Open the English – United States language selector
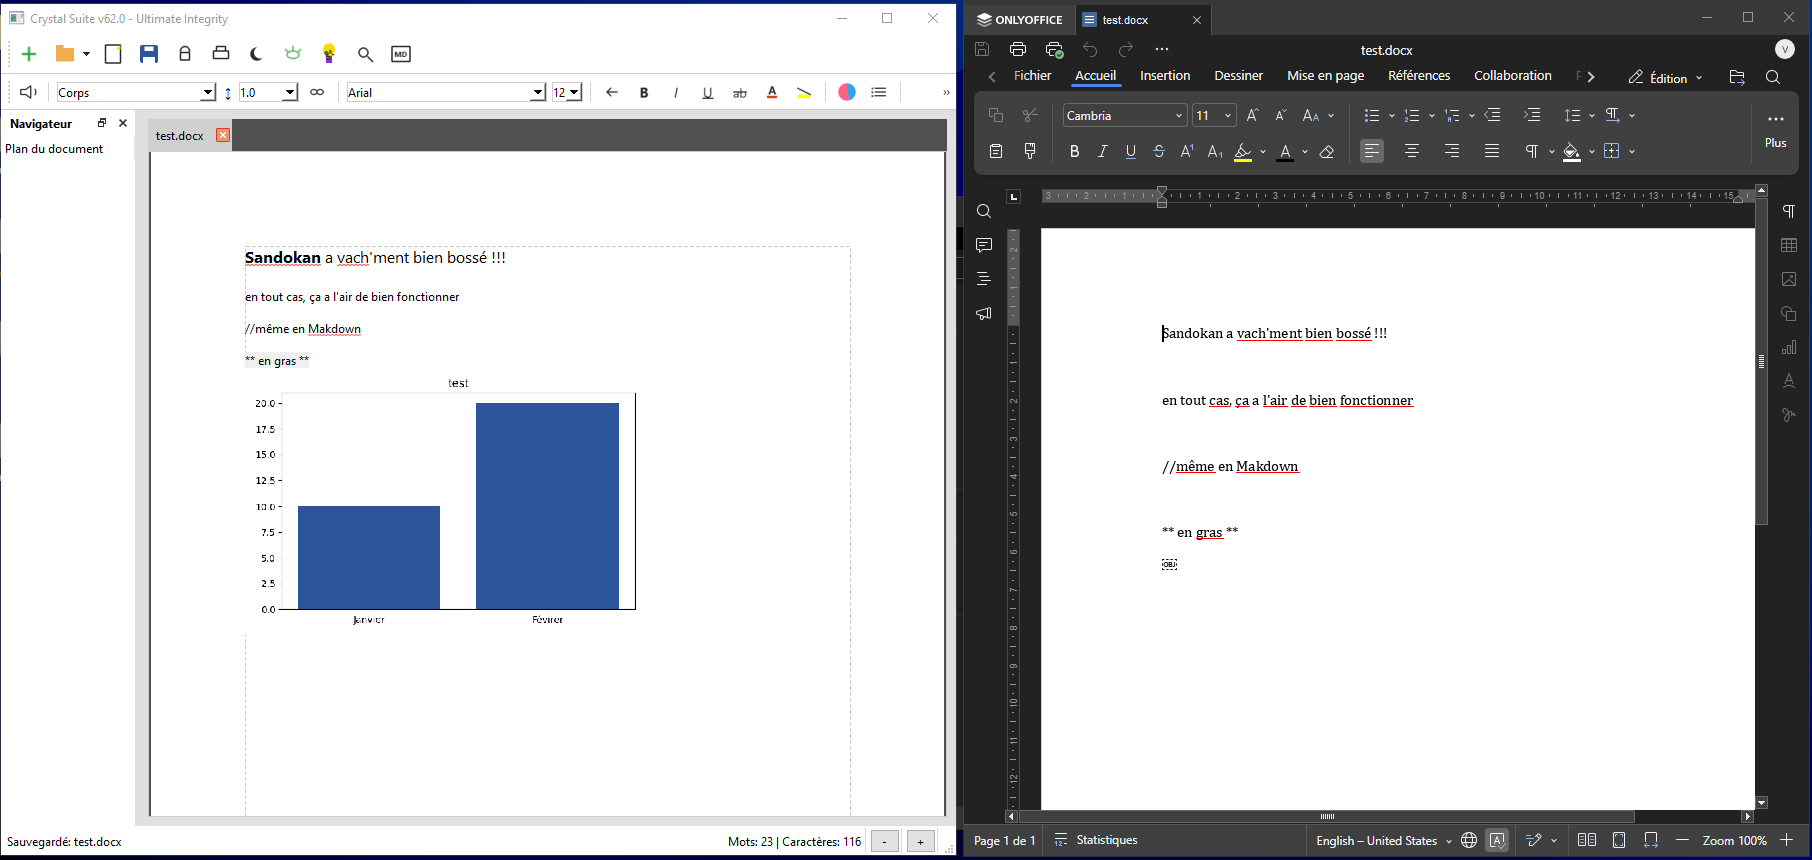 pos(1383,840)
